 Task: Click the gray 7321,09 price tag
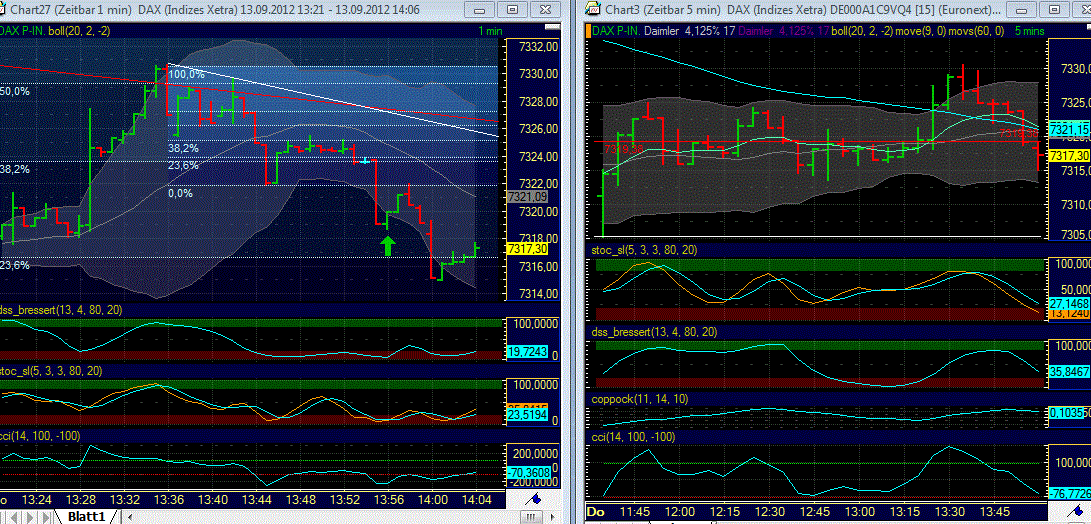pyautogui.click(x=525, y=198)
